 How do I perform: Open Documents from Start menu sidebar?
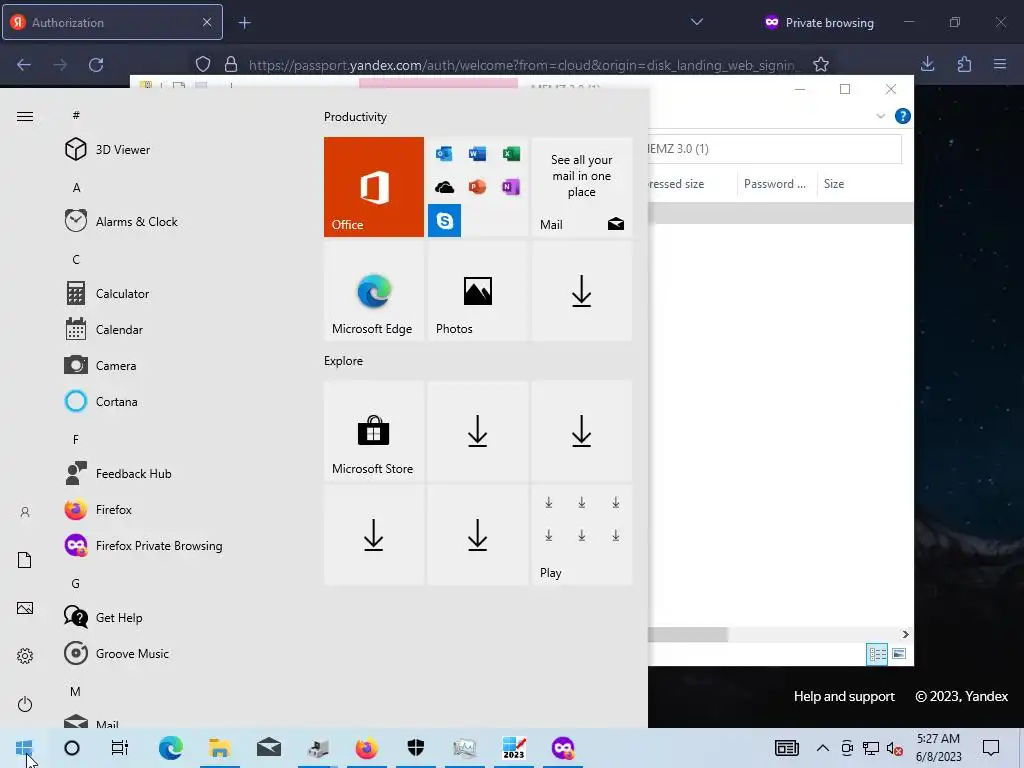tap(25, 560)
